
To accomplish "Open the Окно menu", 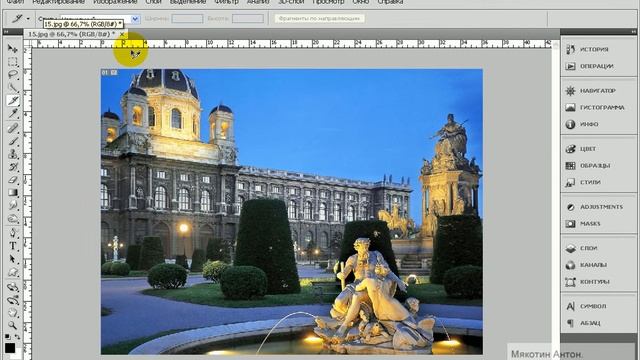I will 360,2.
